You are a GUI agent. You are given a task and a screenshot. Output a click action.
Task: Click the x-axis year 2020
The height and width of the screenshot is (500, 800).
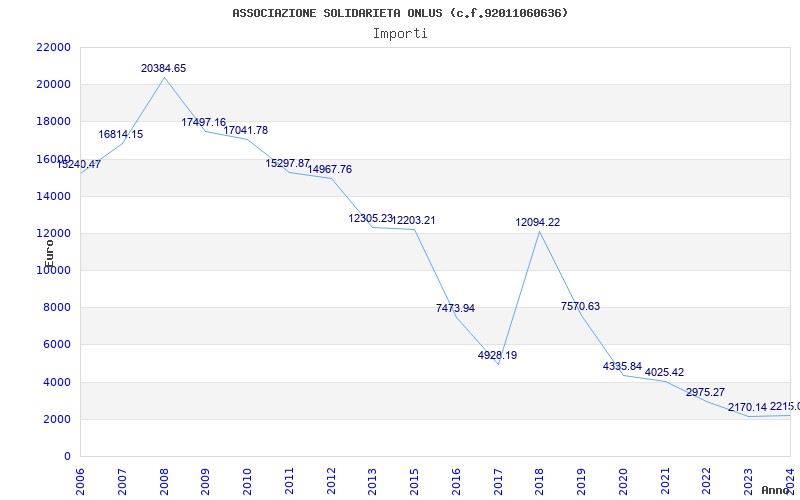[623, 481]
